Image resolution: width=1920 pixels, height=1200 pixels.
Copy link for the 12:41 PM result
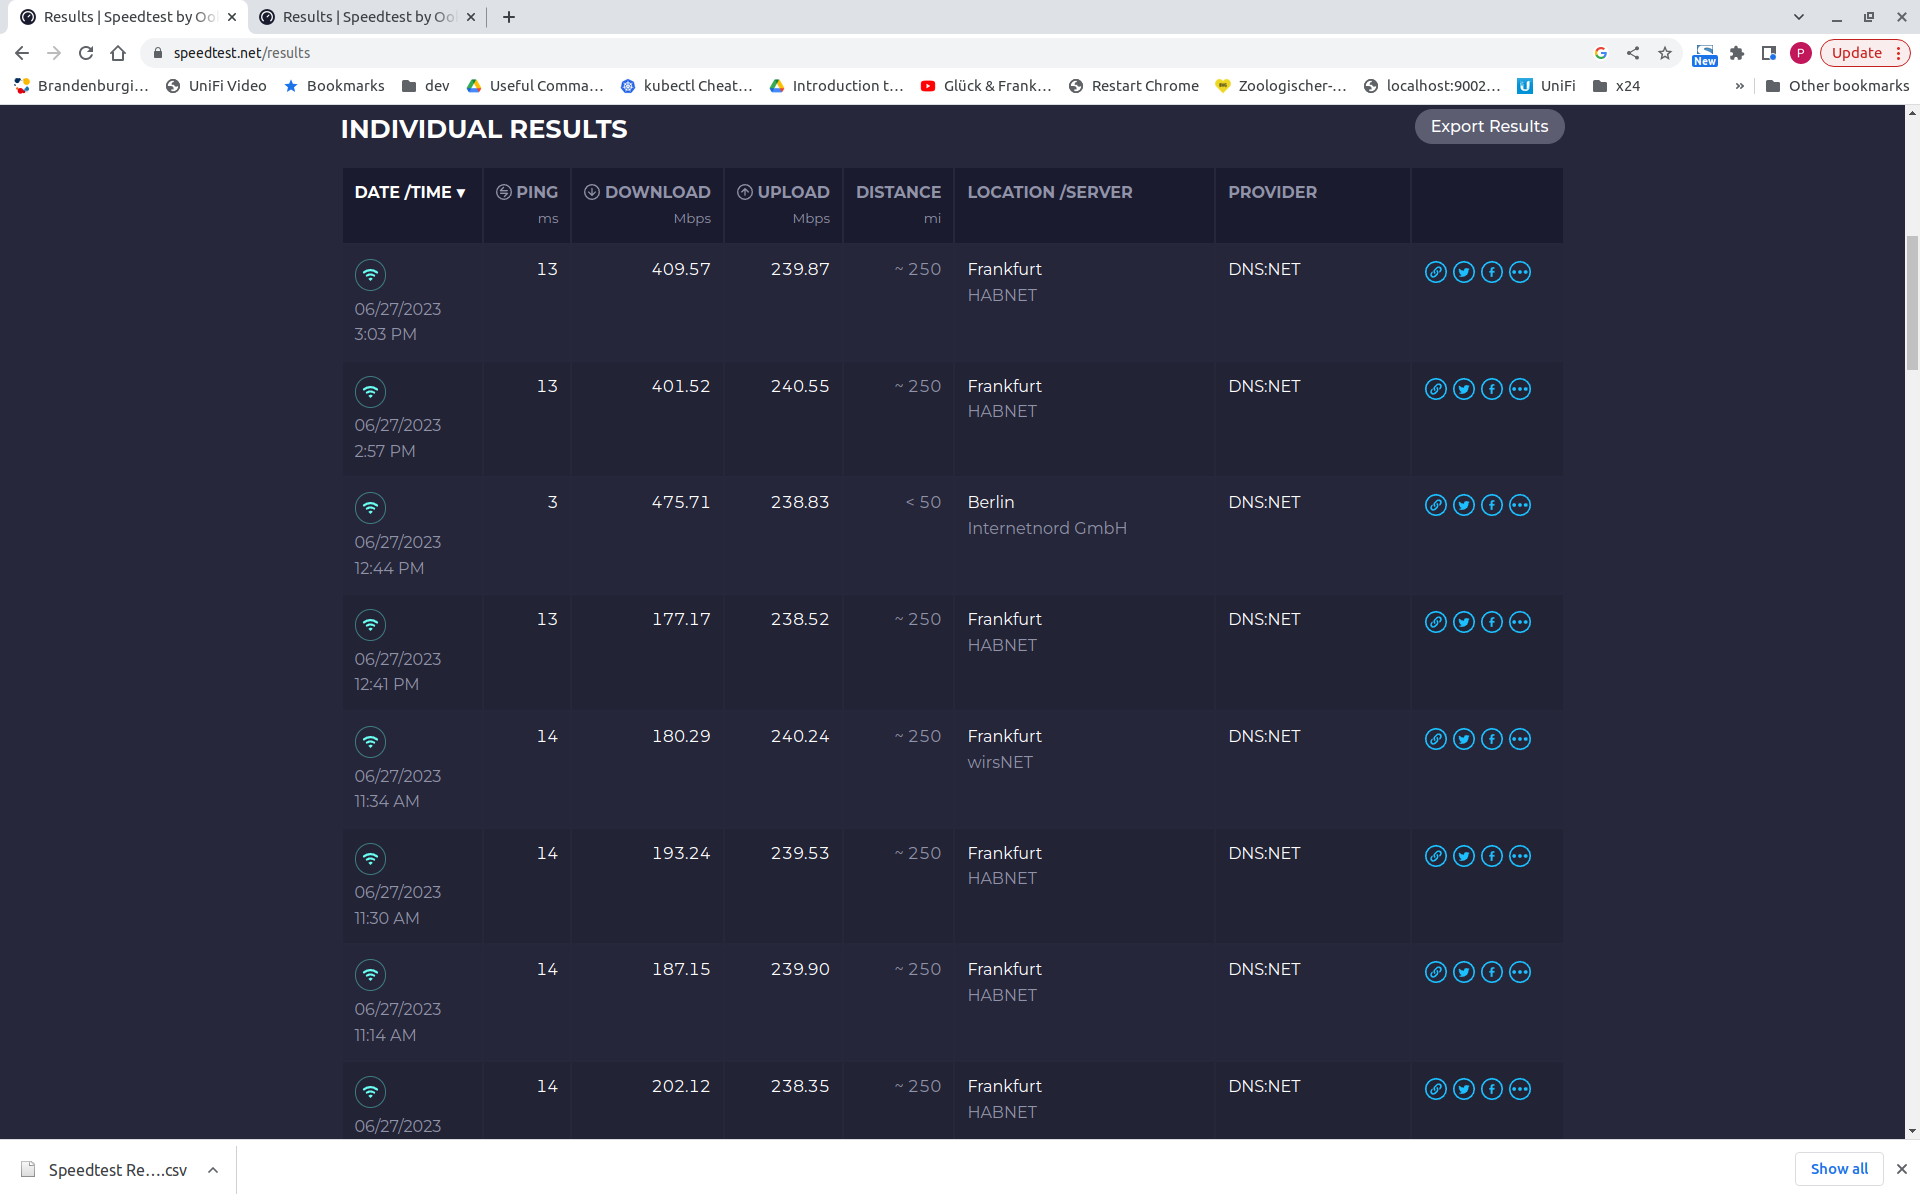click(x=1435, y=622)
